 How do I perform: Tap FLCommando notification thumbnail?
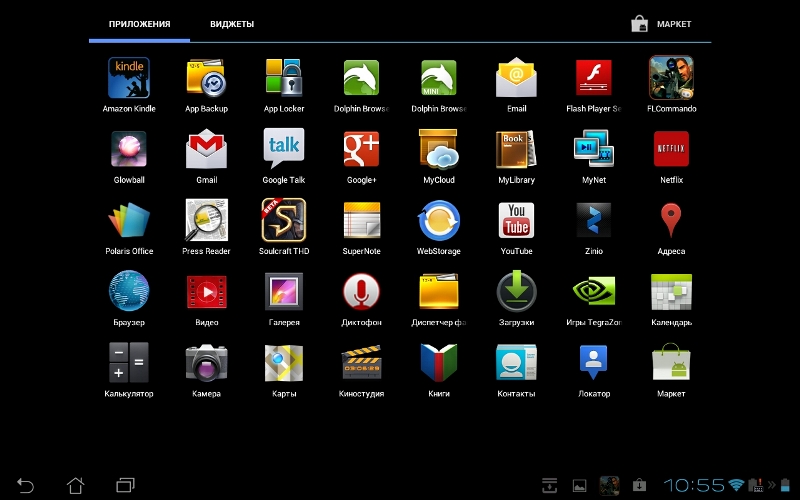click(609, 486)
